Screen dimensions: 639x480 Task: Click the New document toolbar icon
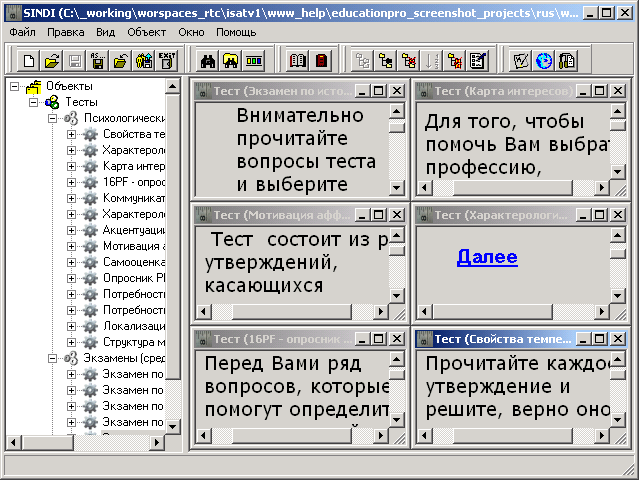pyautogui.click(x=28, y=61)
